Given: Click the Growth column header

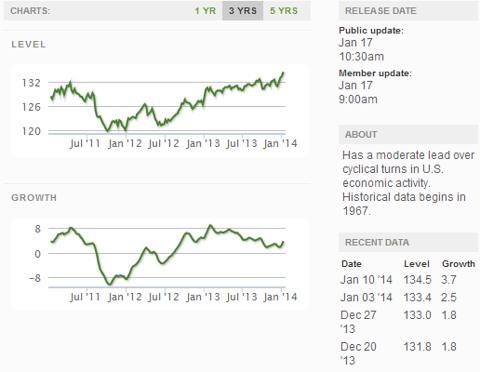Looking at the screenshot, I should pos(458,264).
